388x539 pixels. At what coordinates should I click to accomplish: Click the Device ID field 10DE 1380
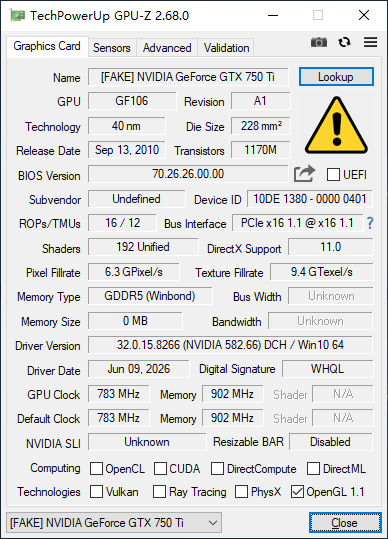[310, 199]
